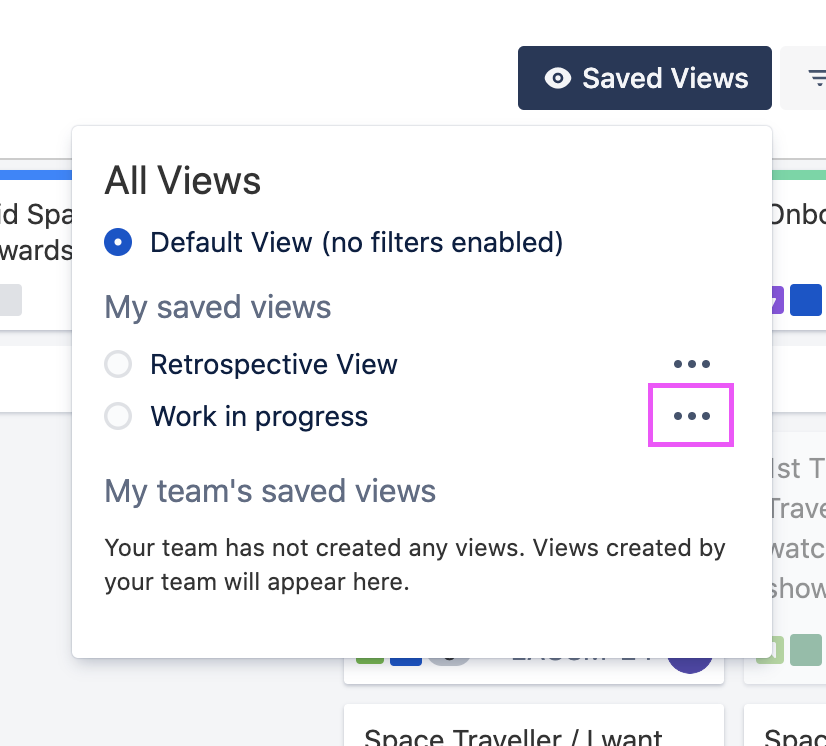Choose Work in progress label text
The image size is (826, 746).
pyautogui.click(x=259, y=416)
